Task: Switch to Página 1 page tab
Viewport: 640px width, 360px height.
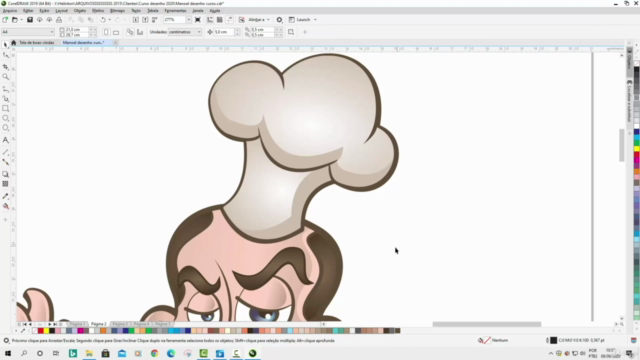Action: coord(77,324)
